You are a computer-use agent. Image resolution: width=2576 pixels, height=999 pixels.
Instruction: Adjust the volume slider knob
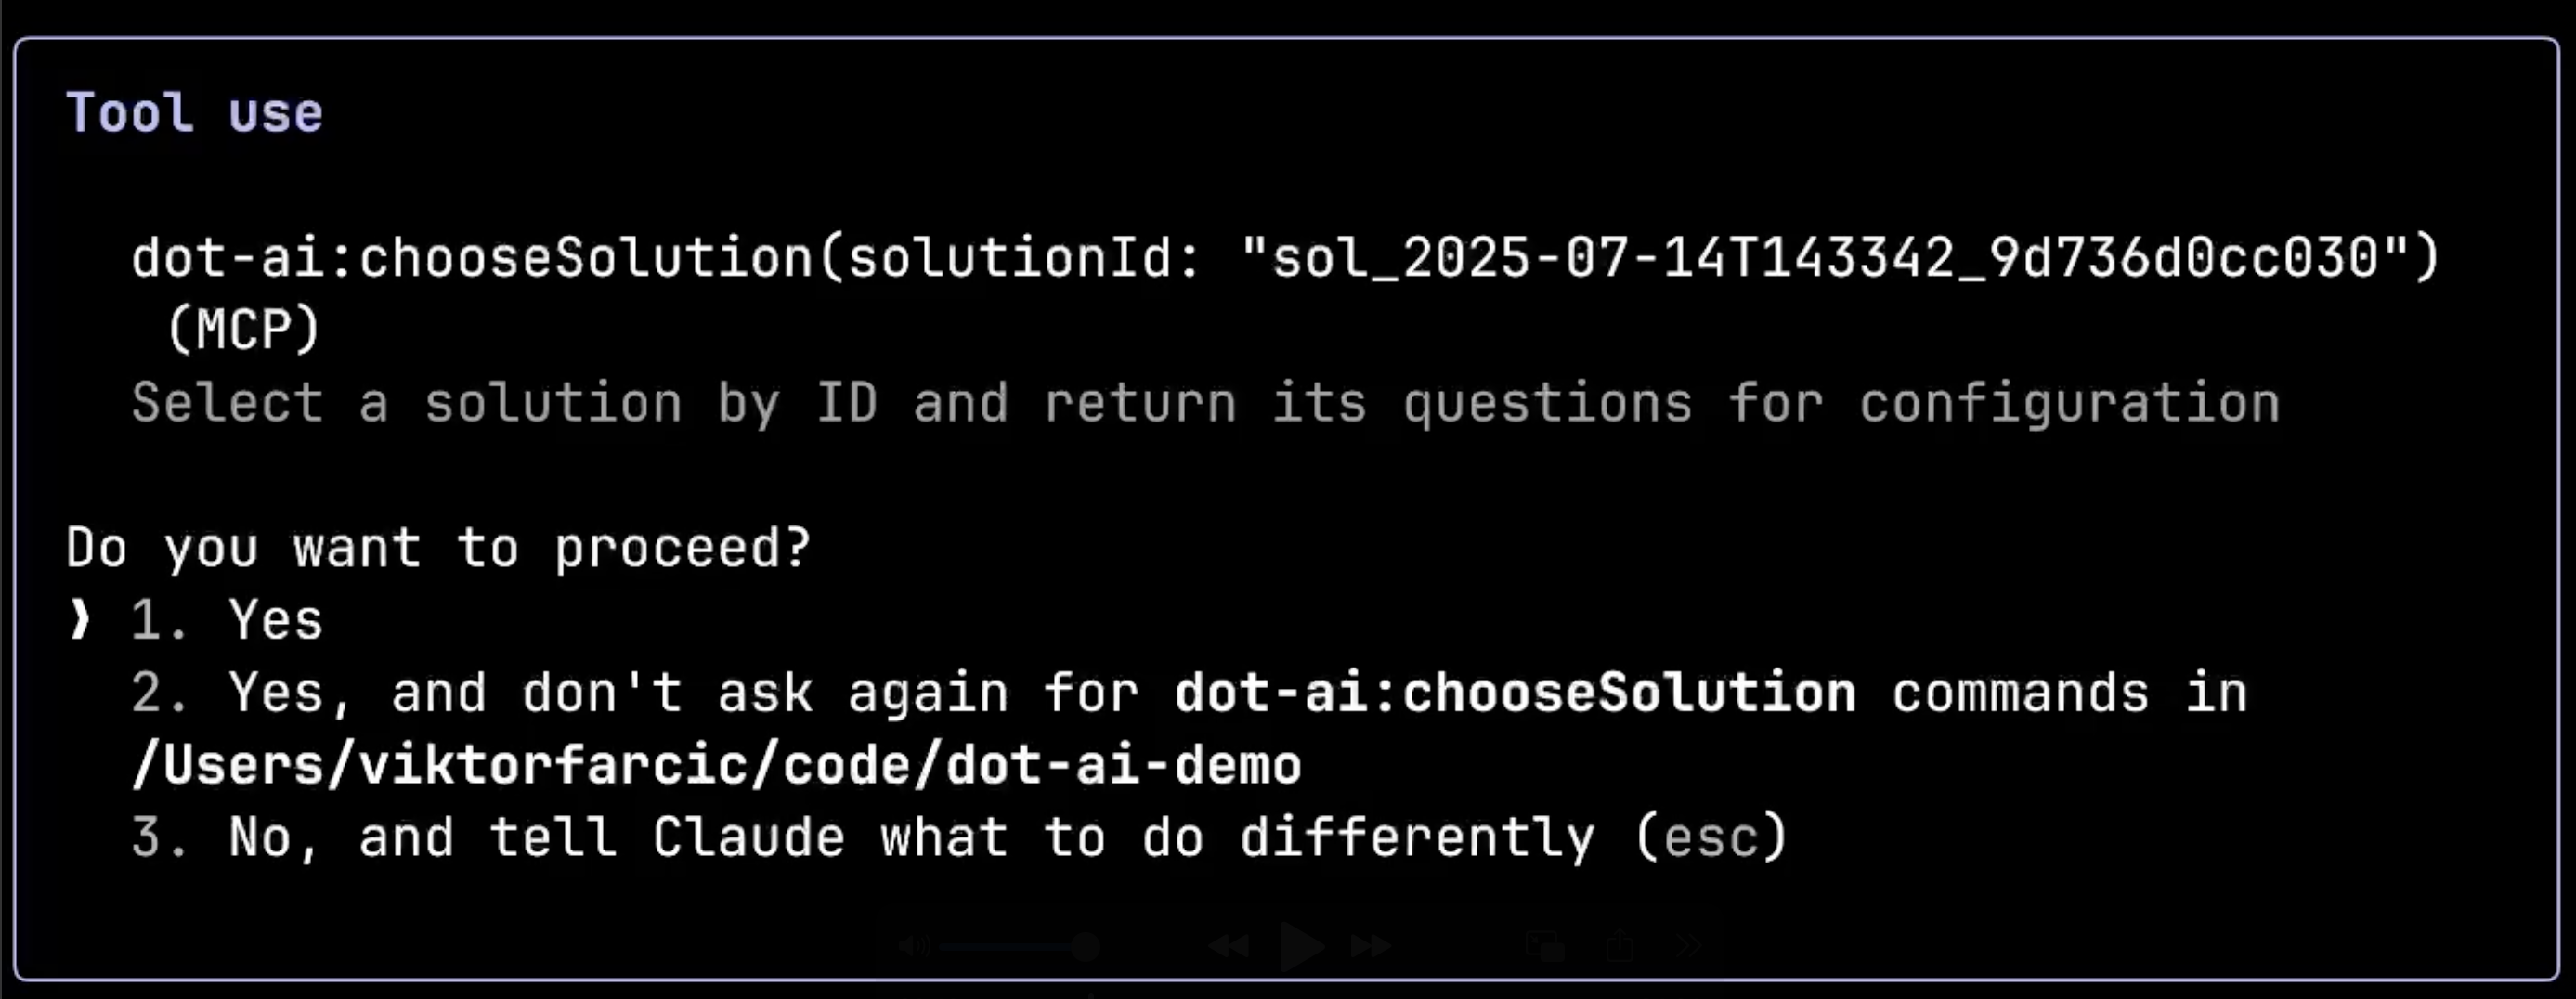(x=1086, y=946)
